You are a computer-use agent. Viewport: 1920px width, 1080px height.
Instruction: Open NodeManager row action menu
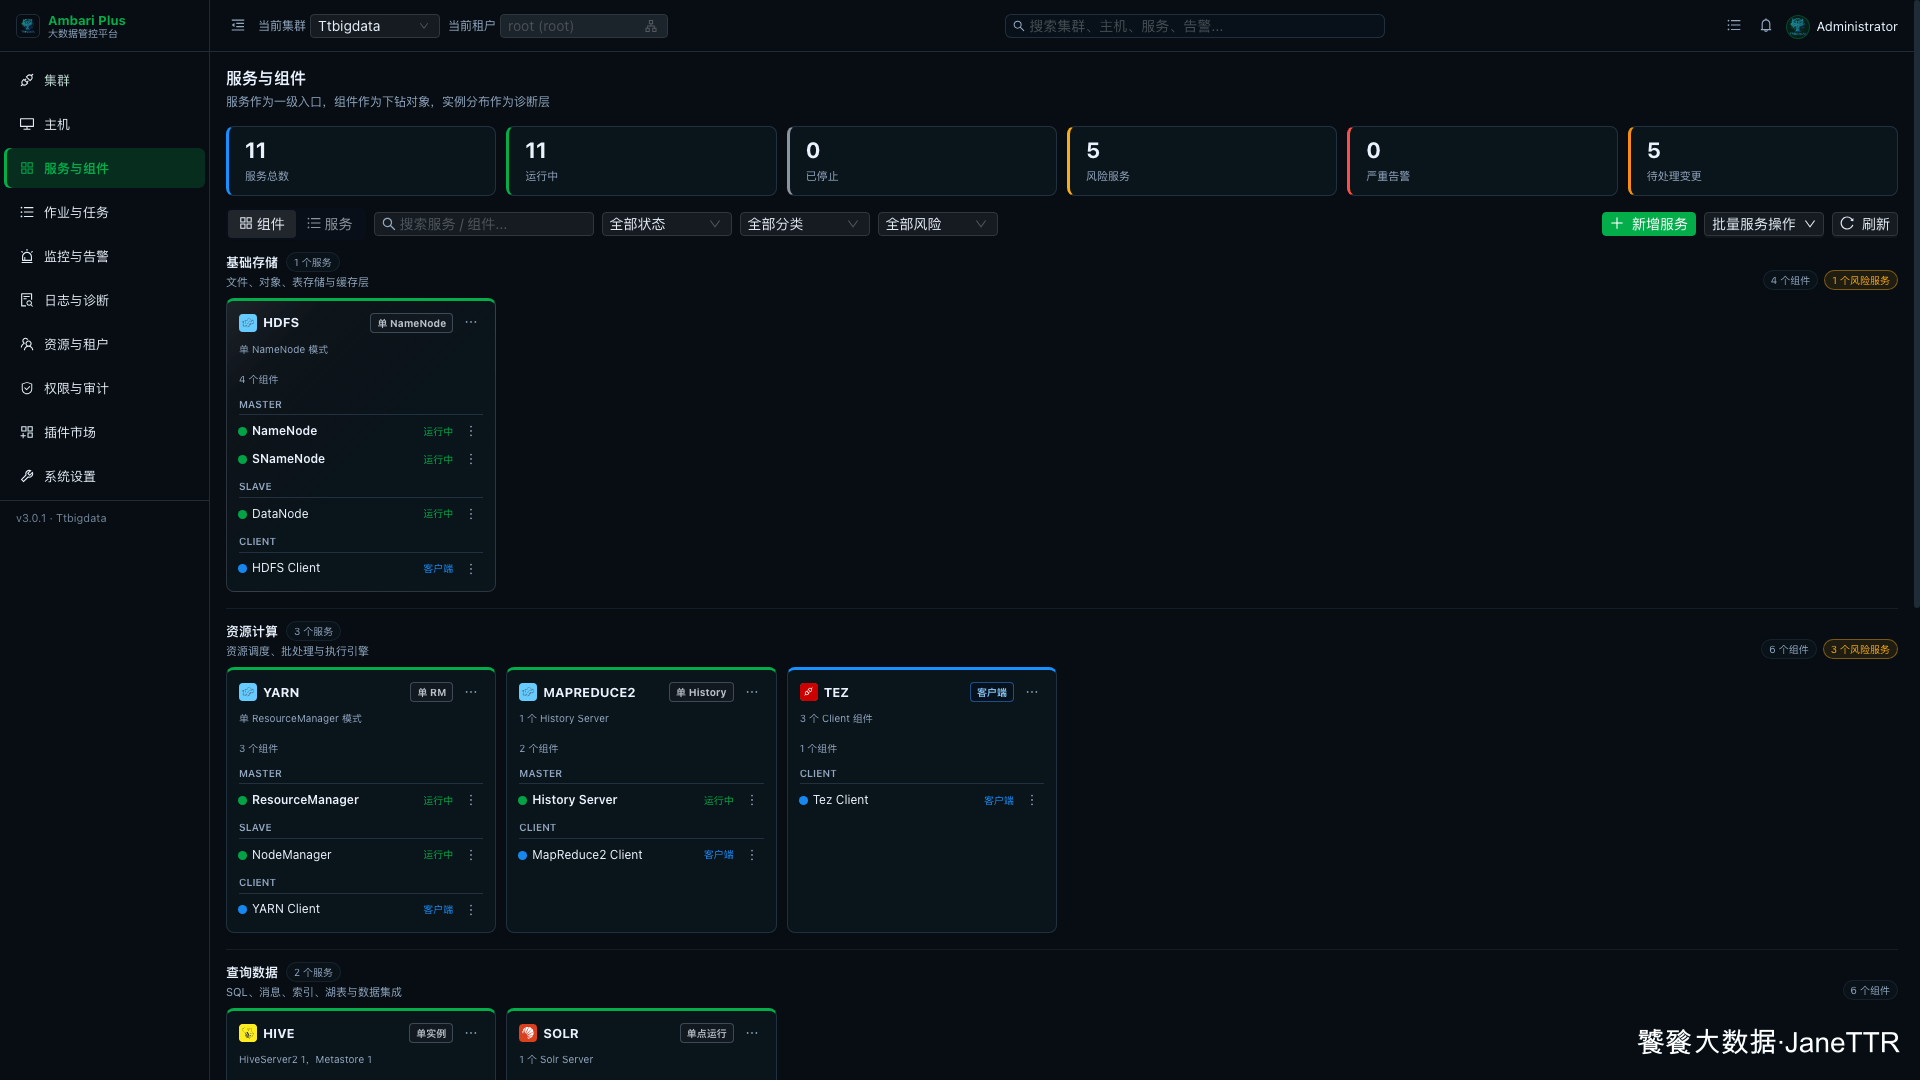click(471, 855)
